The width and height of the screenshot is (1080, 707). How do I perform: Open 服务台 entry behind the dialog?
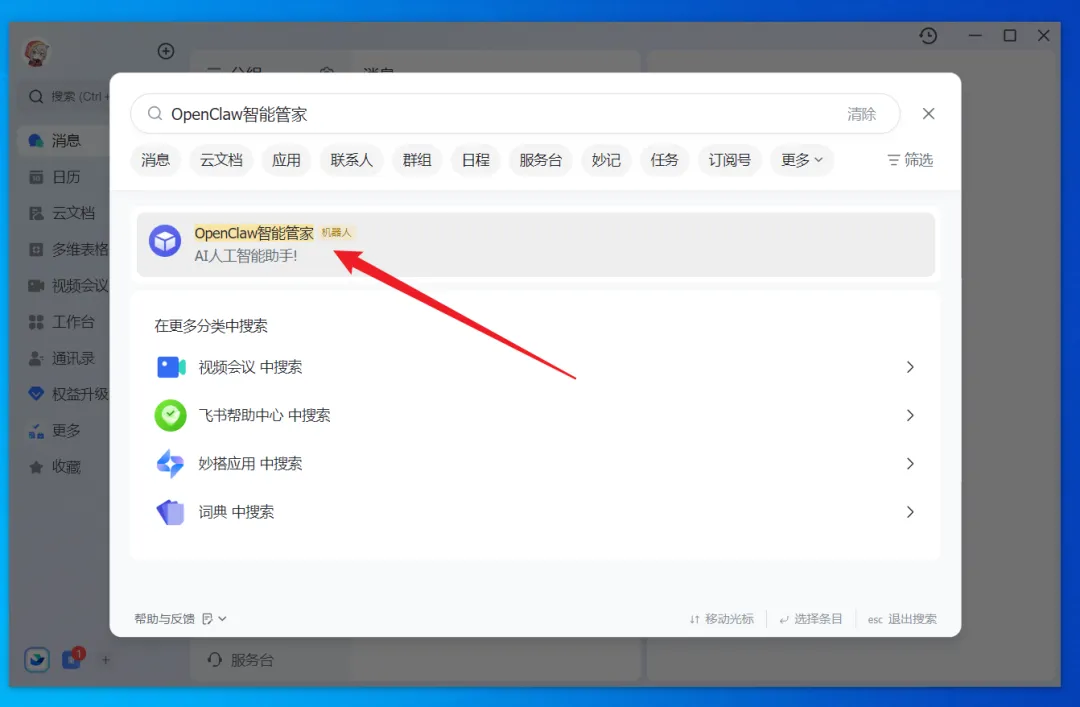click(x=241, y=660)
